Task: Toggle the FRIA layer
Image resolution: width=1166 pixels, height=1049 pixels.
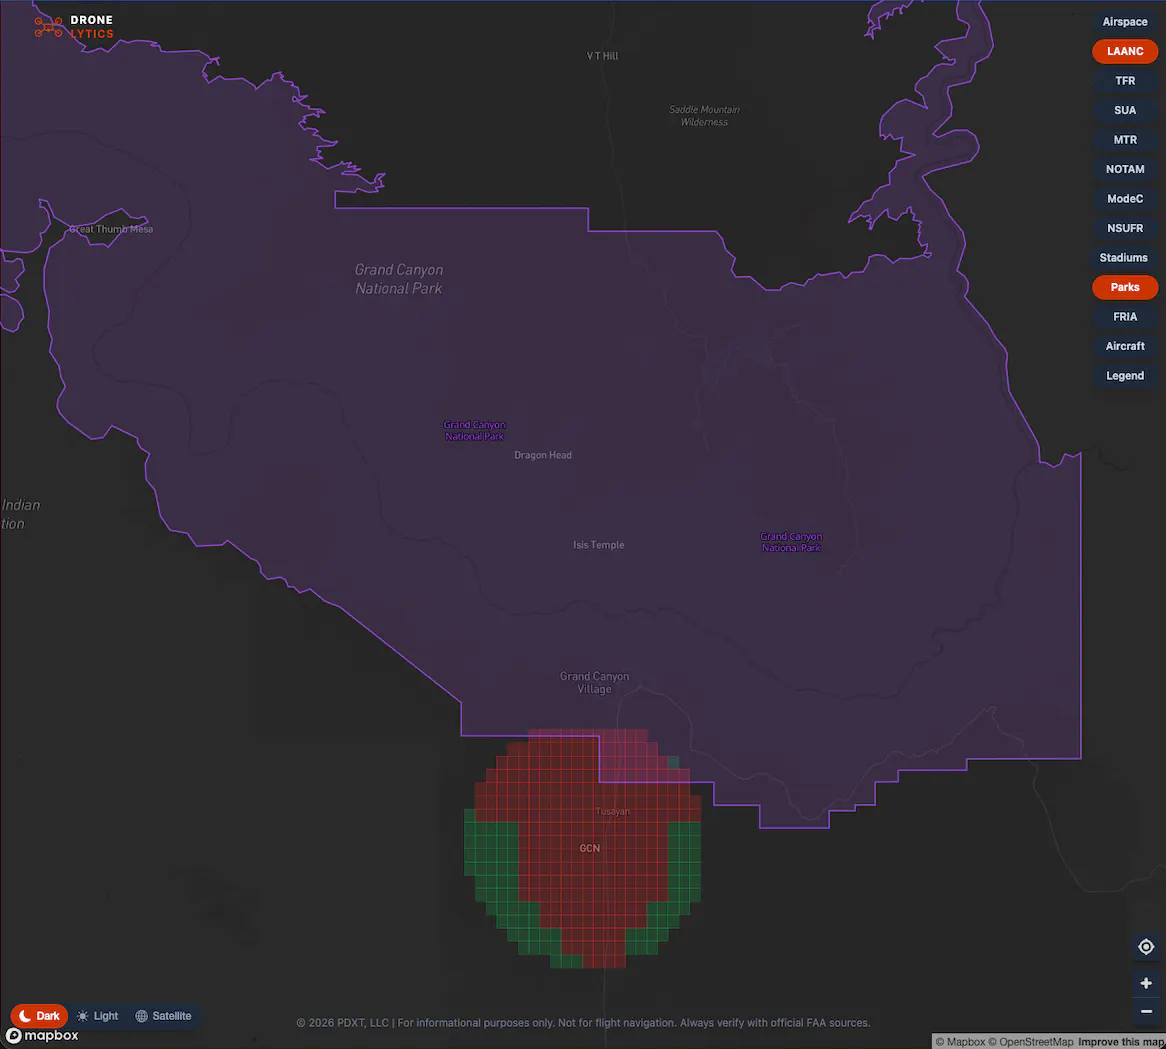Action: [x=1124, y=317]
